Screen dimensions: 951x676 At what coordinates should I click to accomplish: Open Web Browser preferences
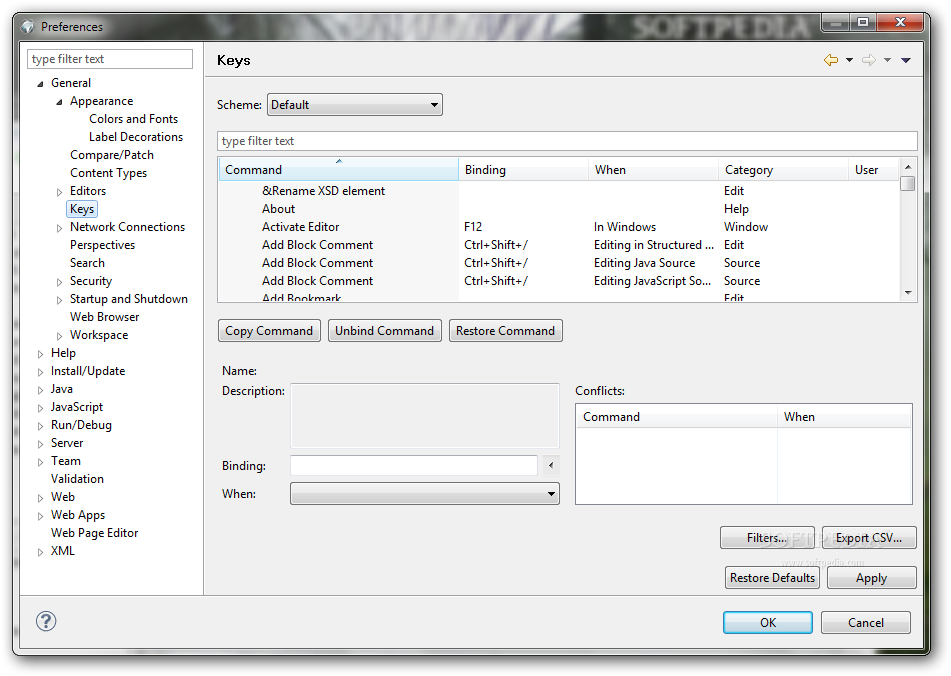104,317
